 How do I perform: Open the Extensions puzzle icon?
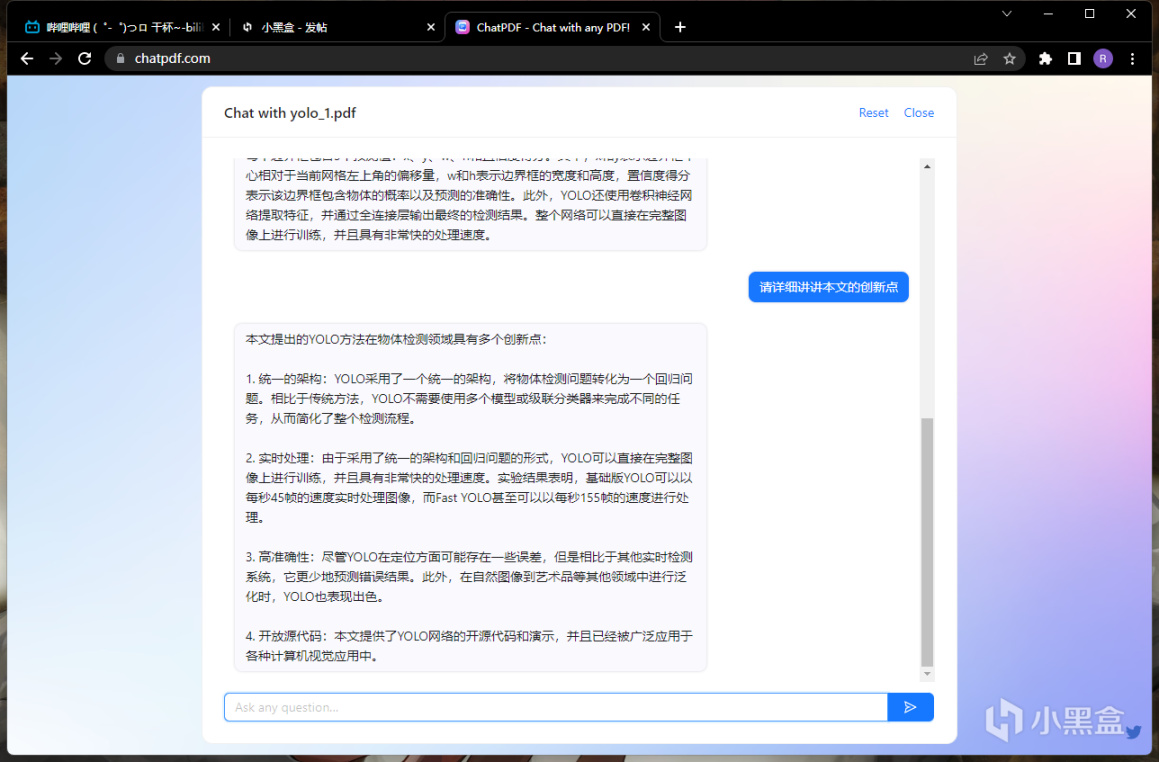(x=1045, y=58)
